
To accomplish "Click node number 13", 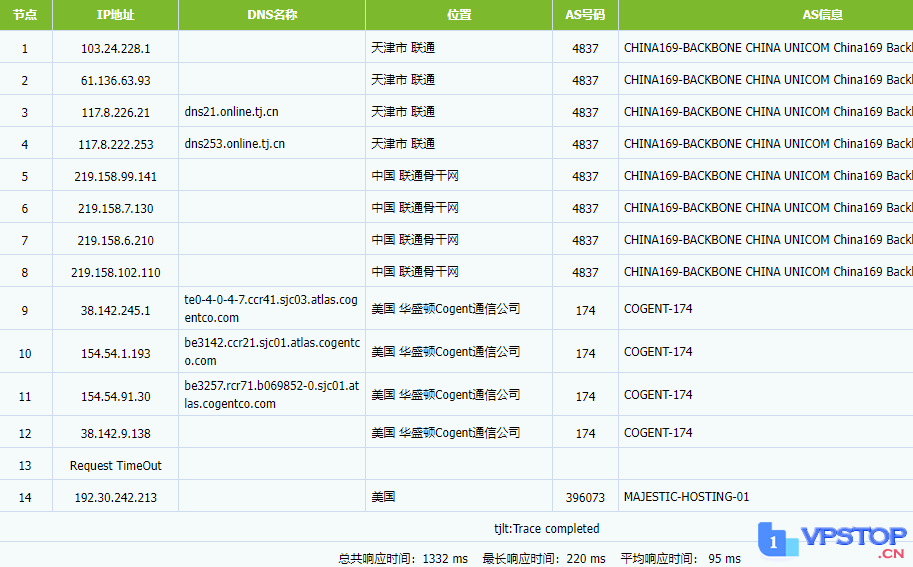I will [24, 466].
